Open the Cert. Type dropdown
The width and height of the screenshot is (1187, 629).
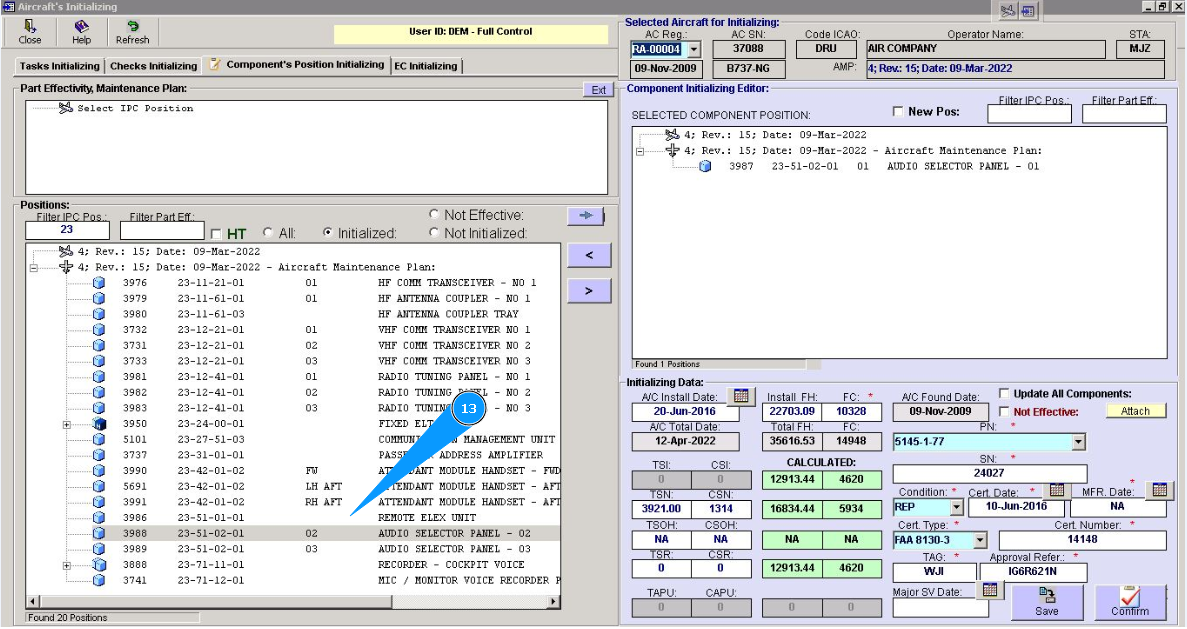(x=979, y=540)
